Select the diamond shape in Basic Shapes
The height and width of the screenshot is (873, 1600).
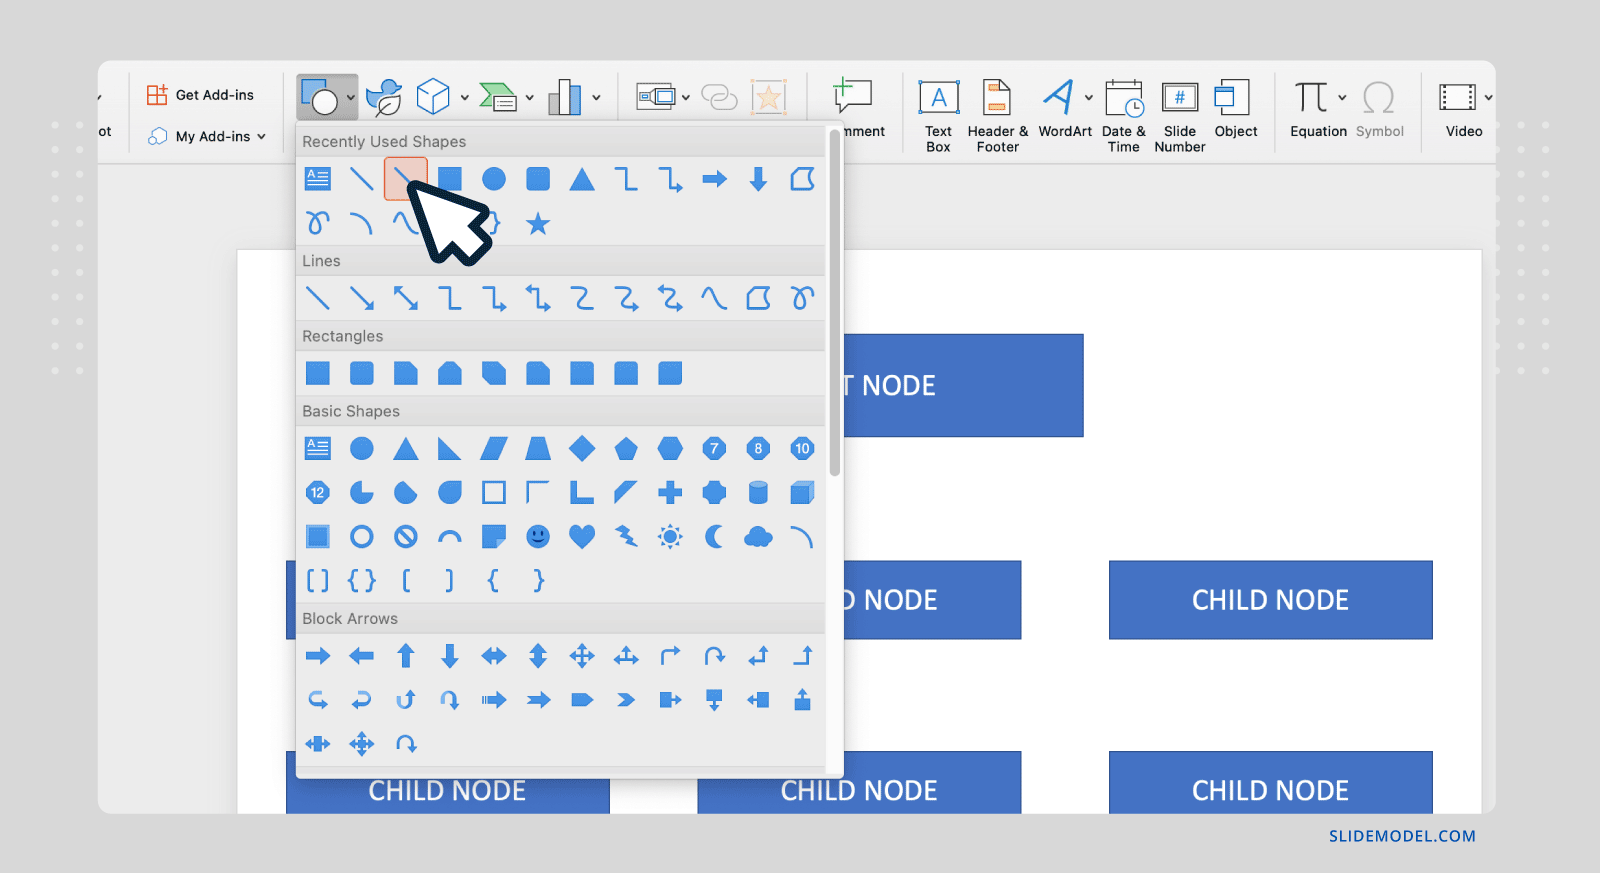582,449
